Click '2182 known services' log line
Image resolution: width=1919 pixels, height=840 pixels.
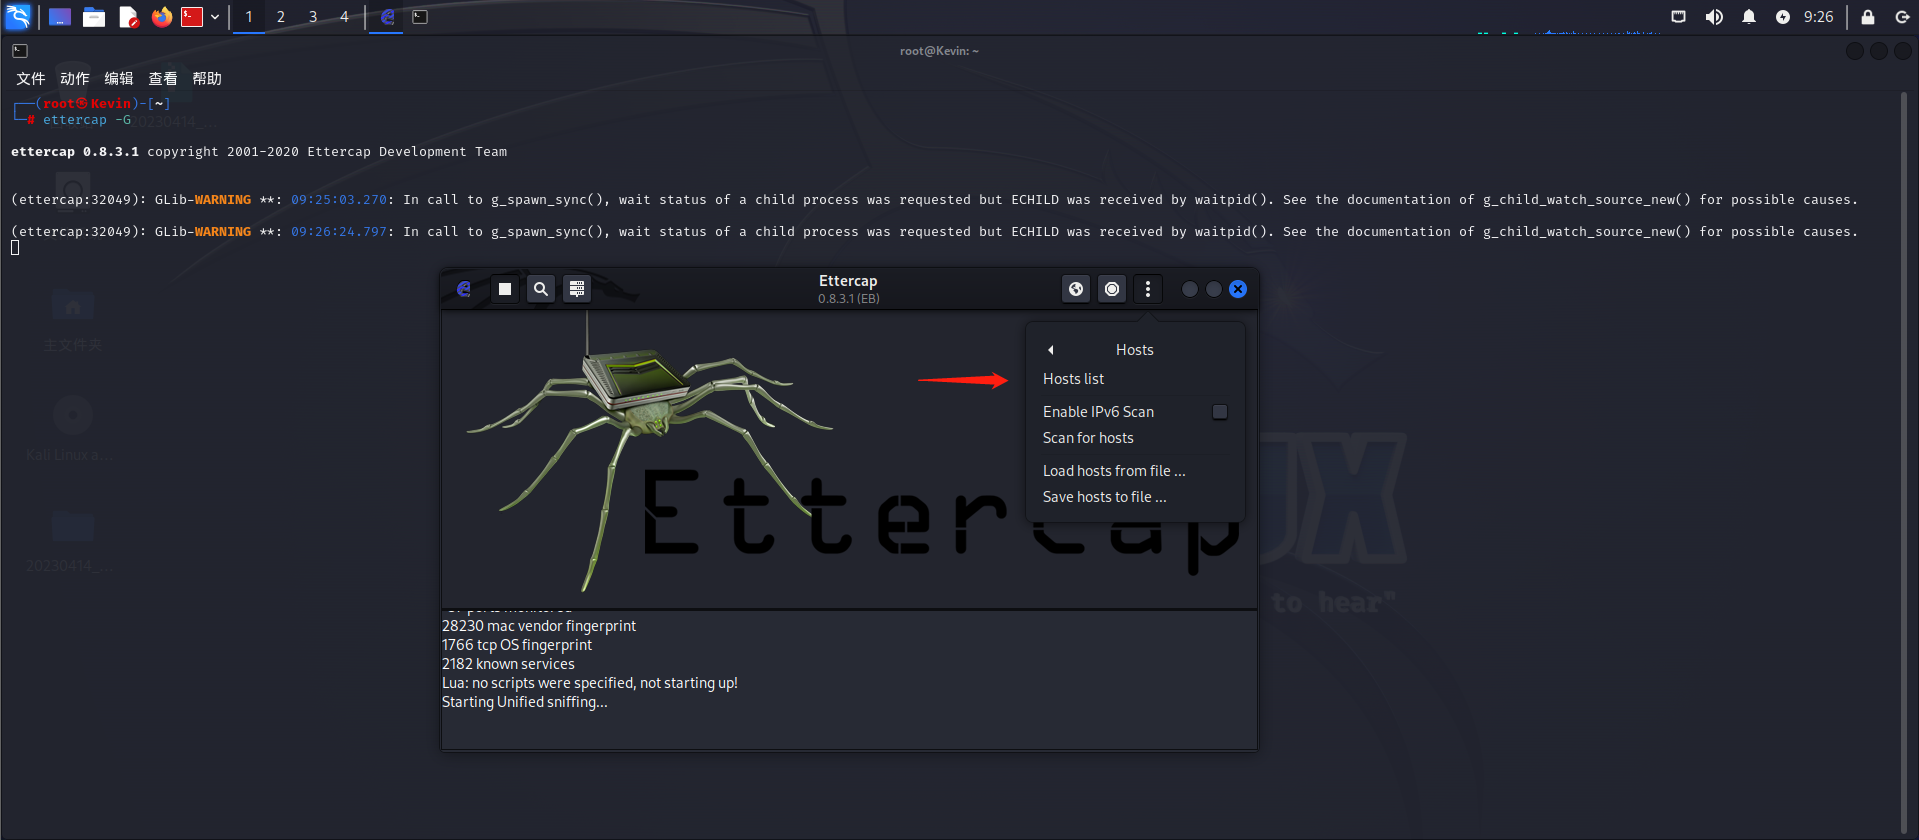point(508,664)
